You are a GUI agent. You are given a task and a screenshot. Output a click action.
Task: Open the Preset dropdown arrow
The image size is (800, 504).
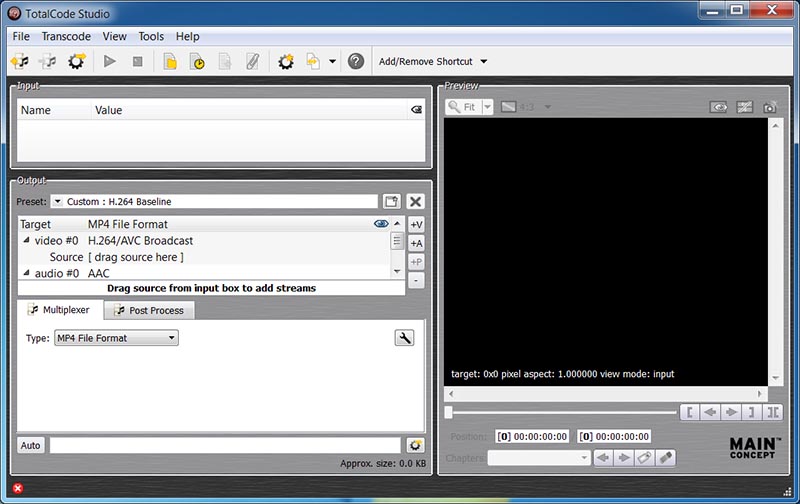(57, 201)
